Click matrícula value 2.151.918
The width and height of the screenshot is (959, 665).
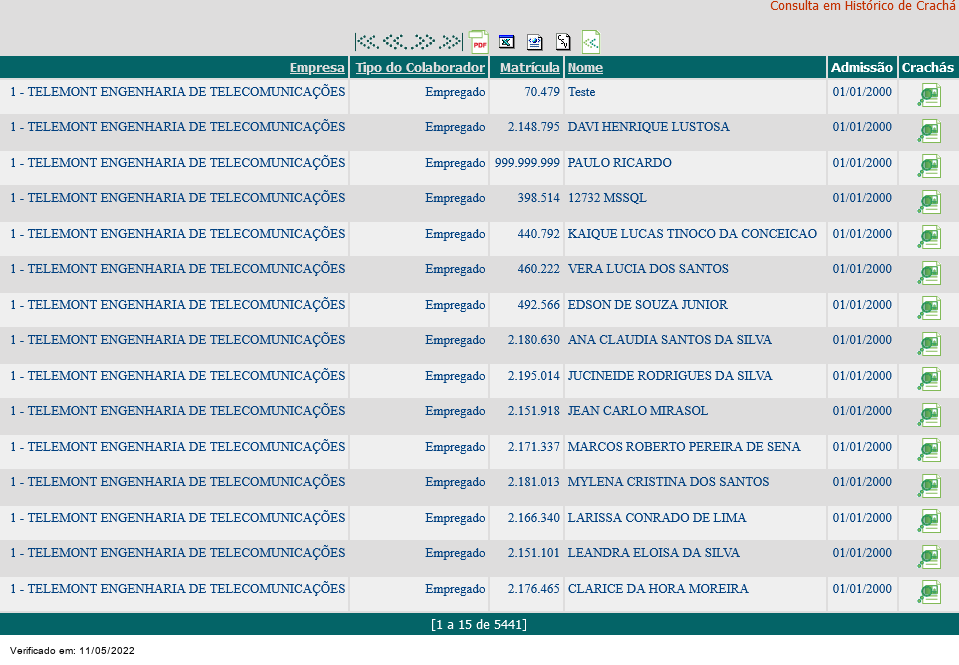click(533, 411)
